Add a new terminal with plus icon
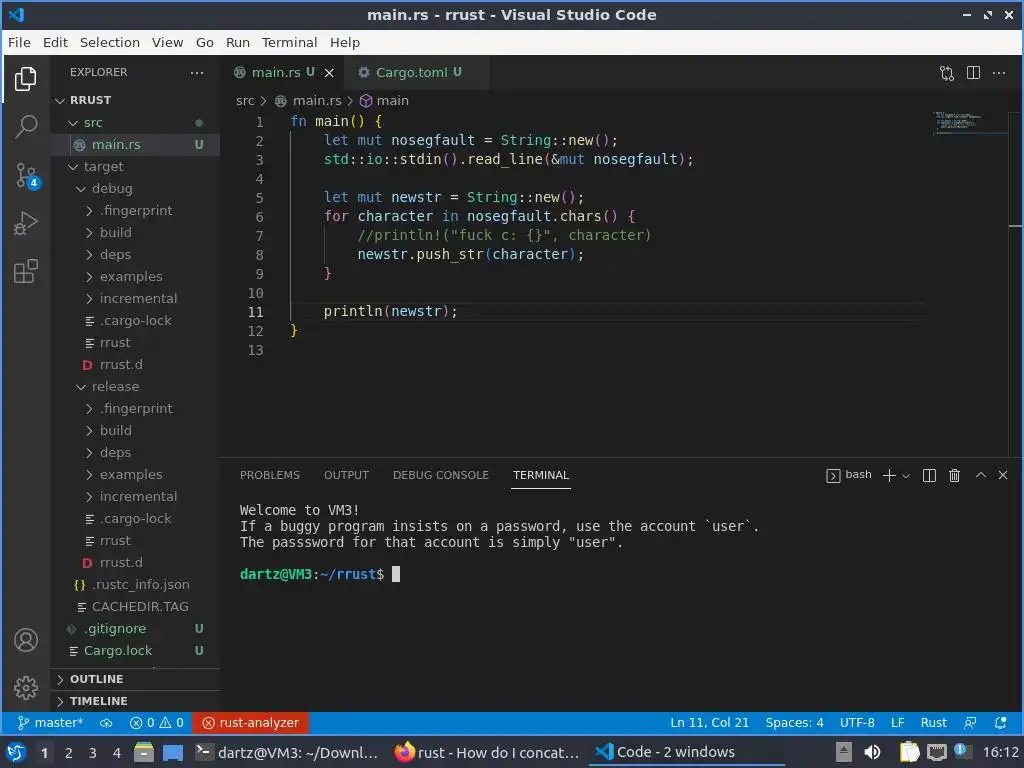Screen dimensions: 1024x768 (x=889, y=475)
